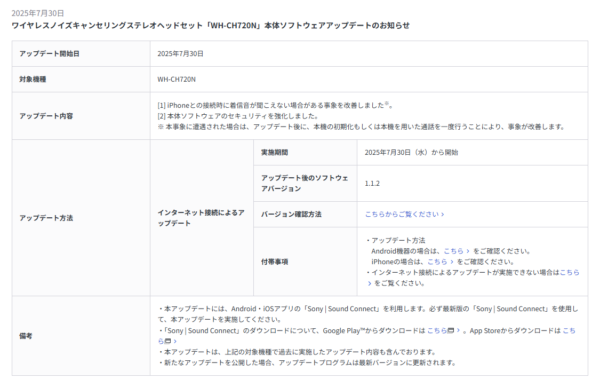Click the external-window icon after Google Play link
The image size is (600, 387).
pyautogui.click(x=451, y=330)
